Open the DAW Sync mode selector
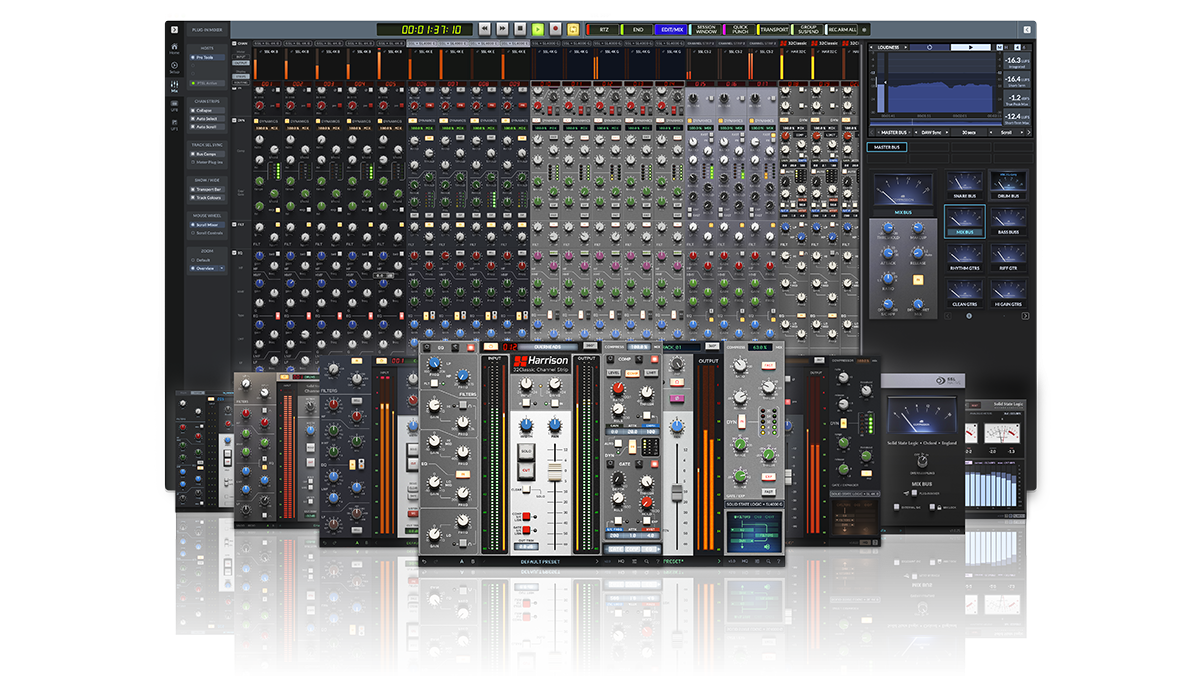Screen dimensions: 1200x685 931,132
